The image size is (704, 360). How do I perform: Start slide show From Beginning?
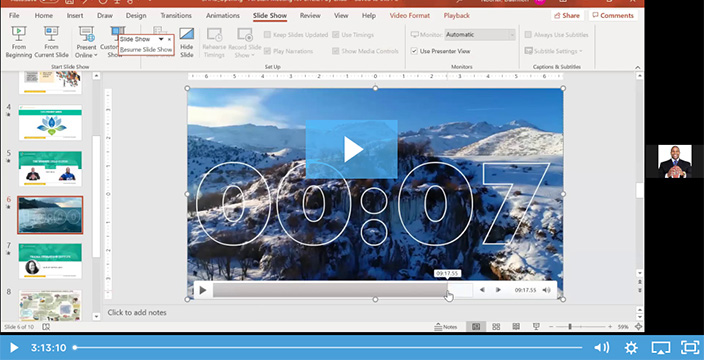tap(18, 42)
